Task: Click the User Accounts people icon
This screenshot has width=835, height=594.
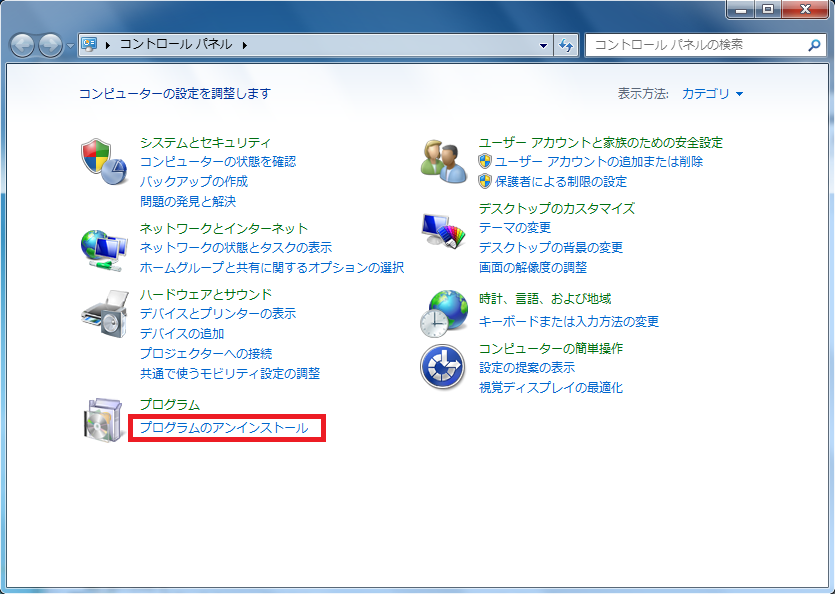Action: click(x=444, y=161)
